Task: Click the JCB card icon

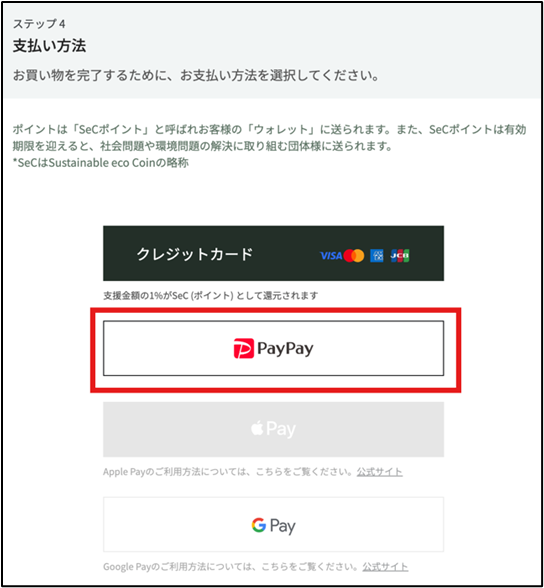Action: pyautogui.click(x=400, y=256)
